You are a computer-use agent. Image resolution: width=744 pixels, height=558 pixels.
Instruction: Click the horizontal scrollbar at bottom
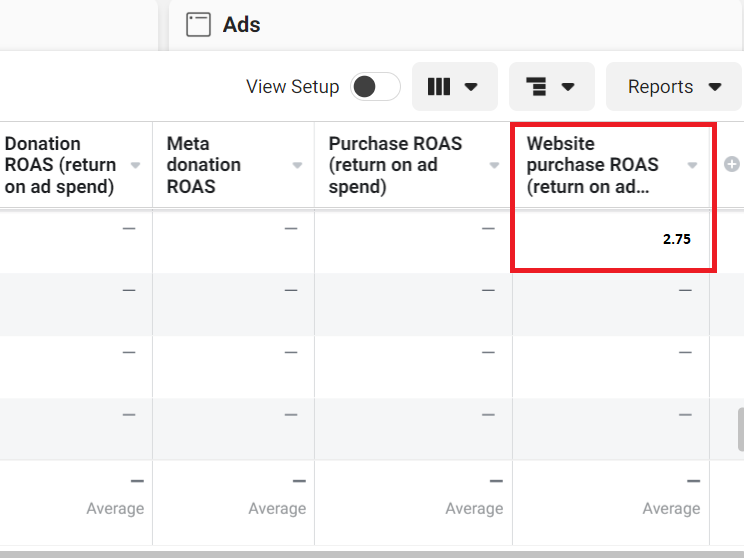click(372, 554)
